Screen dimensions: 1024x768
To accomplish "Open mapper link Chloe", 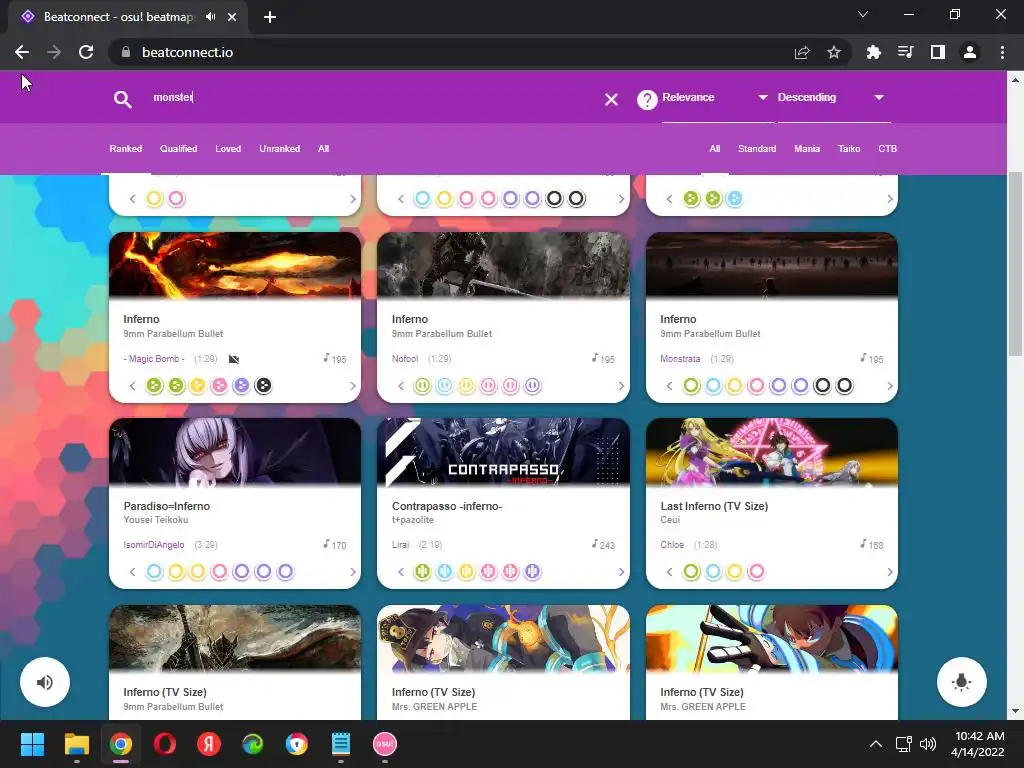I will [x=672, y=545].
